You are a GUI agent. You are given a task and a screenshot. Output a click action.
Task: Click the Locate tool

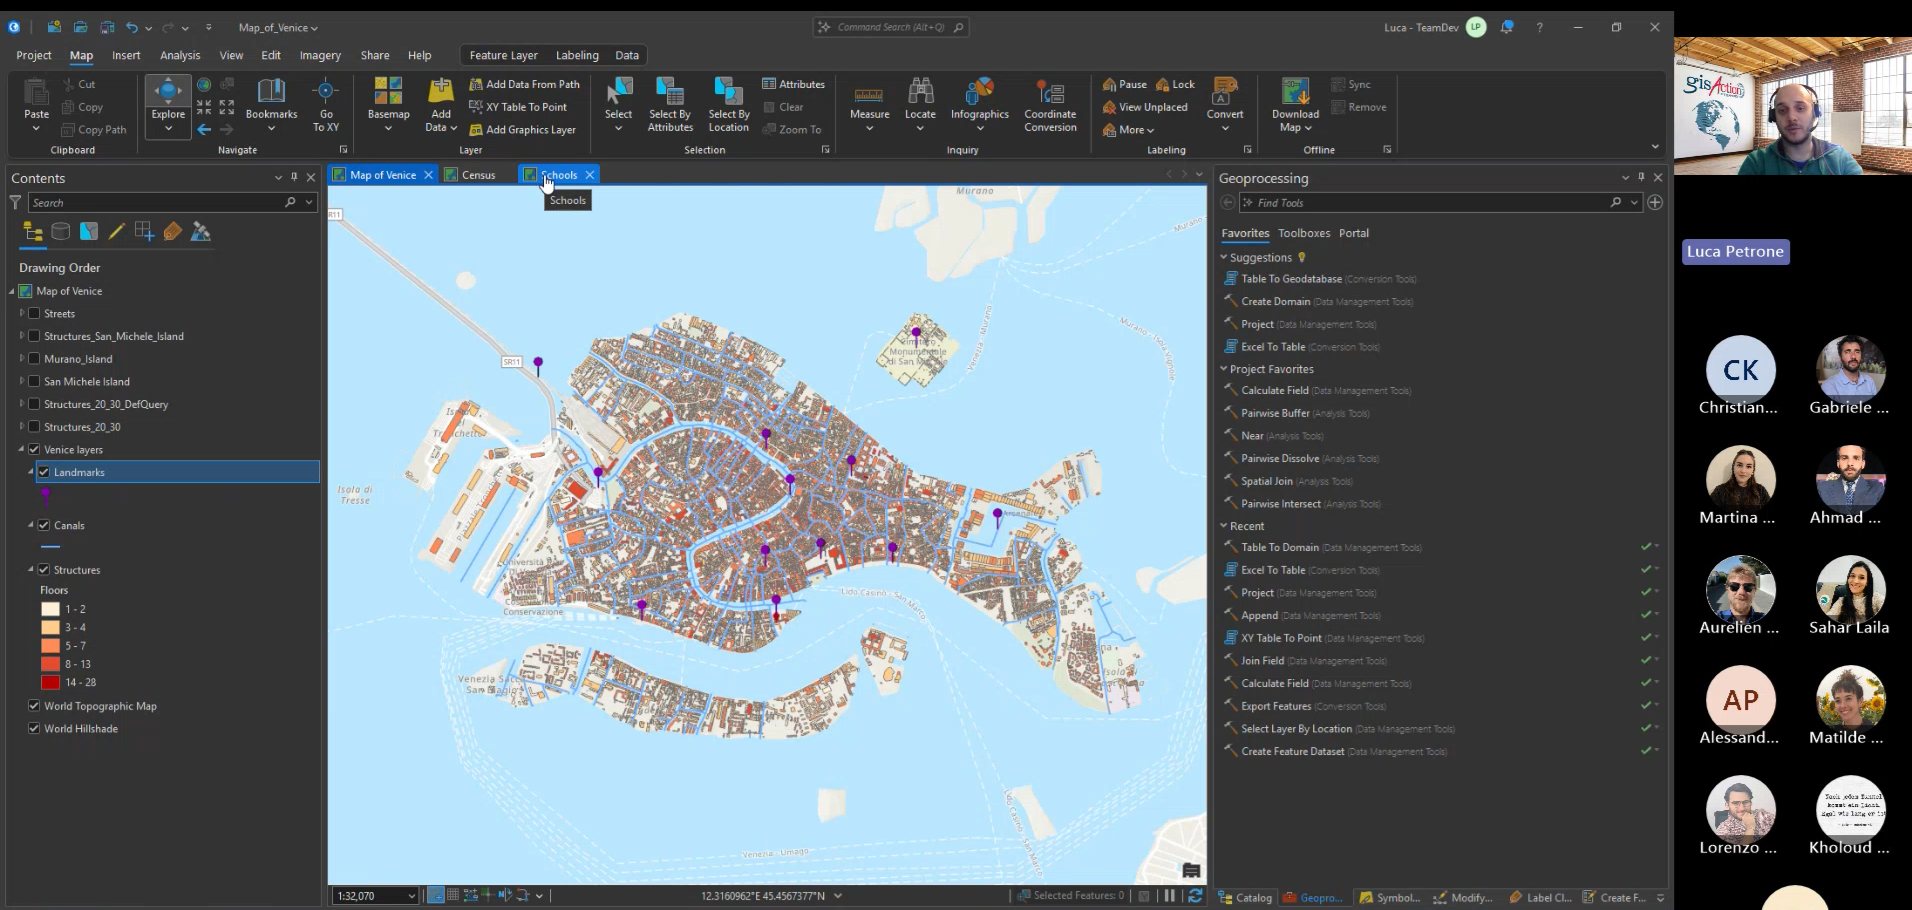point(920,104)
